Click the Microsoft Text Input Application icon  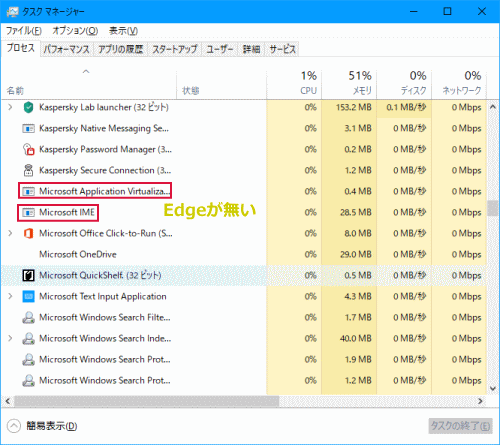point(29,296)
